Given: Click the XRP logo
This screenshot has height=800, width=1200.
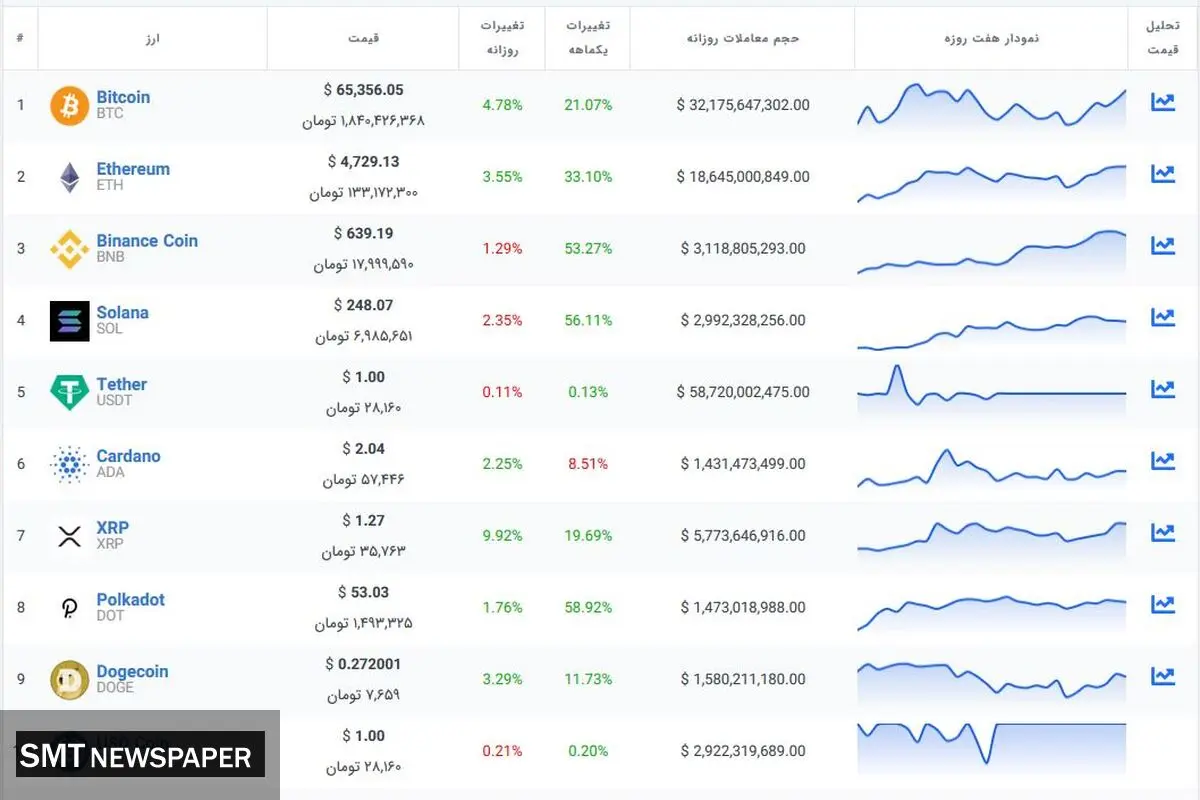Looking at the screenshot, I should coord(69,536).
